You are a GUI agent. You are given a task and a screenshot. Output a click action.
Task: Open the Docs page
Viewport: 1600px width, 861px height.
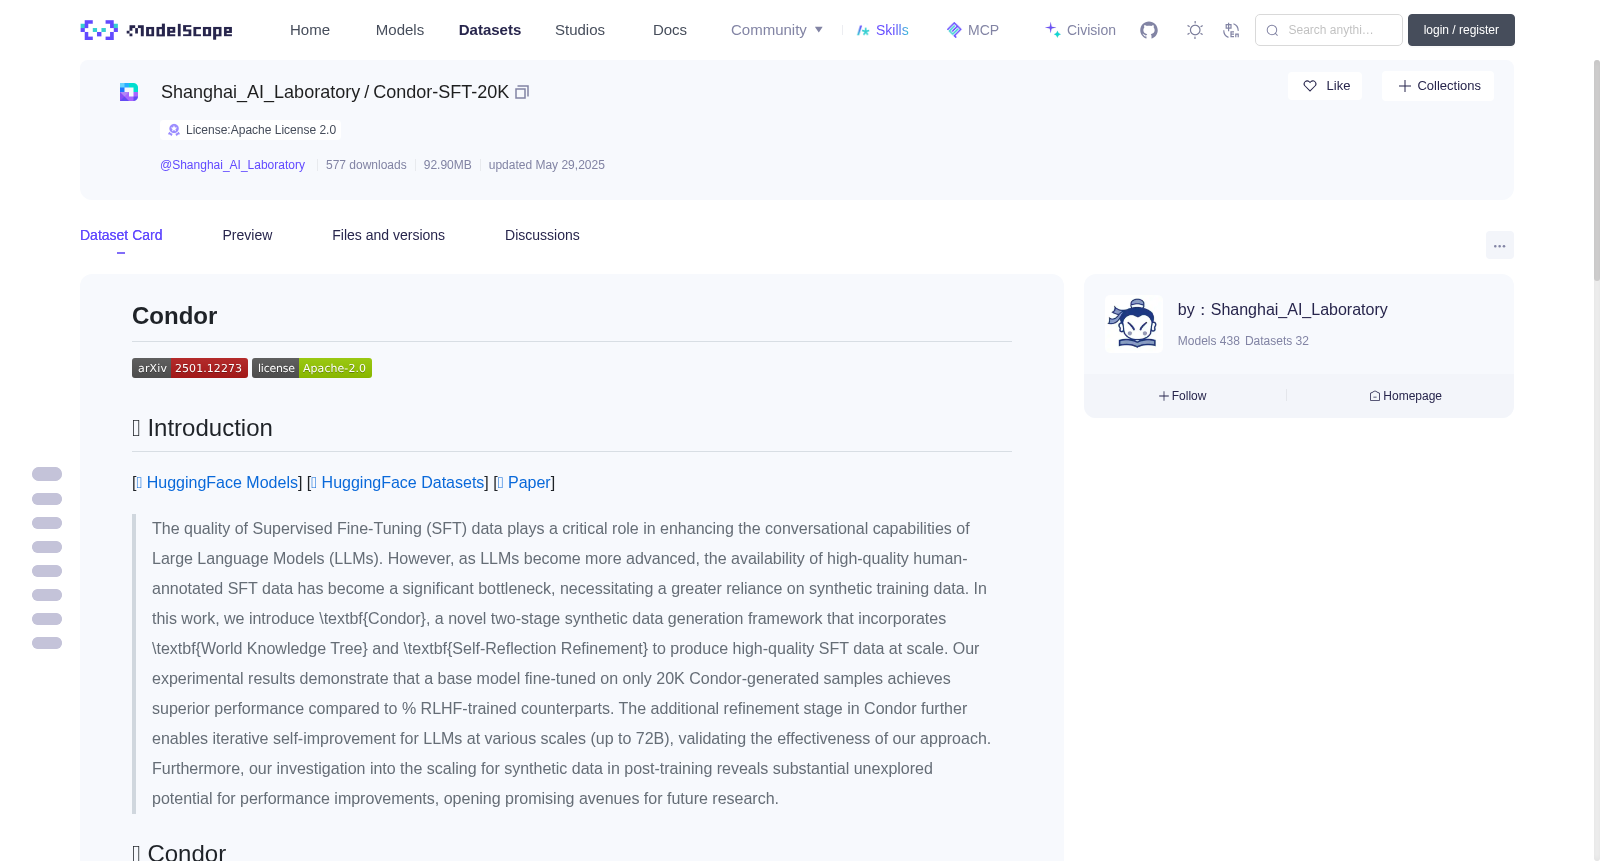tap(670, 30)
